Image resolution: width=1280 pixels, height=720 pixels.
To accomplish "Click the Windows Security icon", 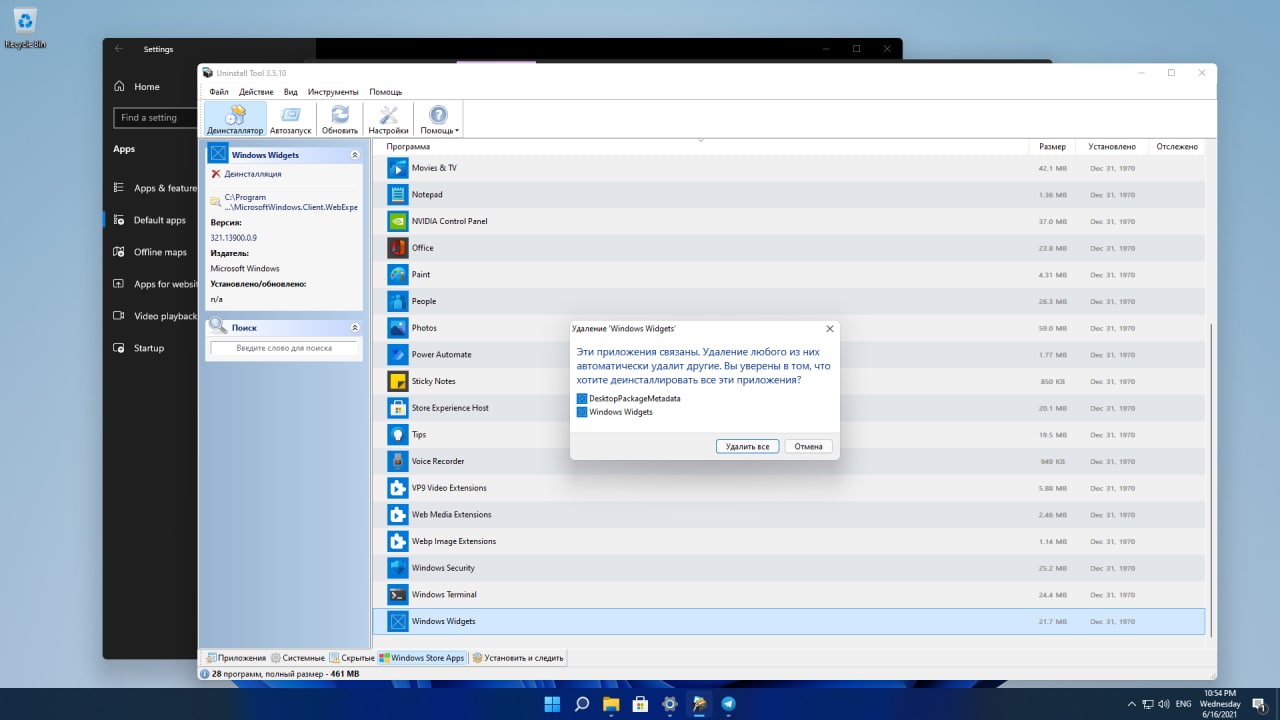I will tap(397, 568).
